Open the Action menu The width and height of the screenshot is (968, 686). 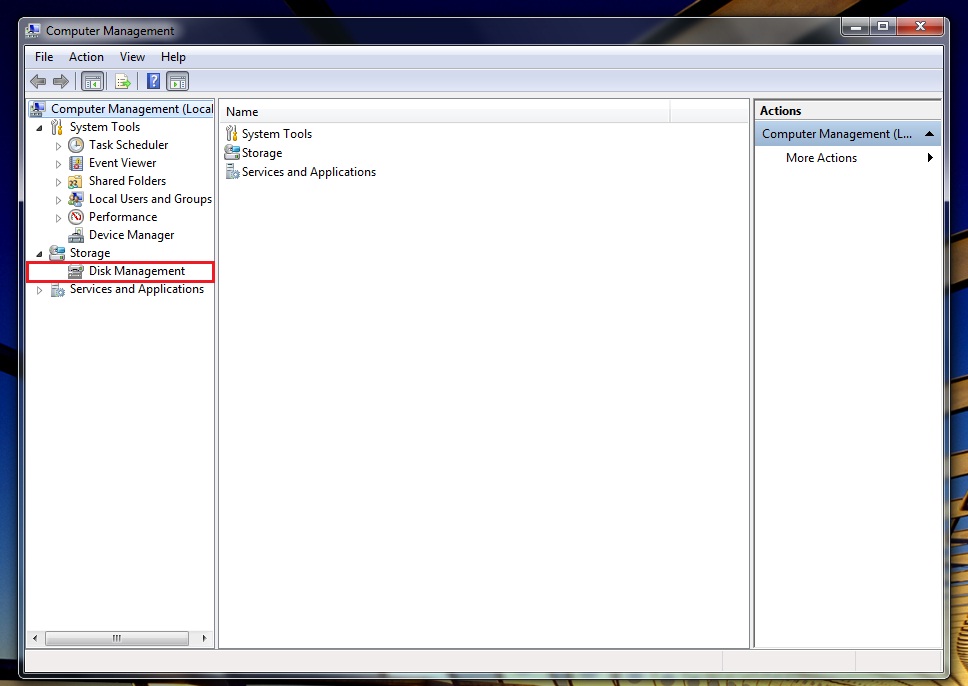click(86, 57)
